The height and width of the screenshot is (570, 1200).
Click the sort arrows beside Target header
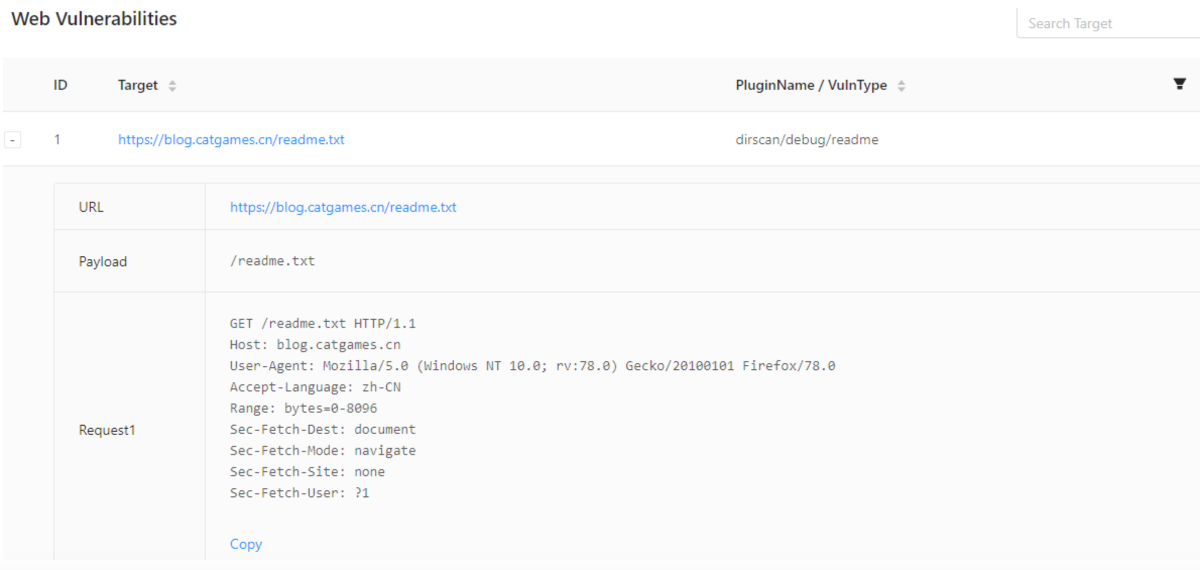tap(172, 86)
